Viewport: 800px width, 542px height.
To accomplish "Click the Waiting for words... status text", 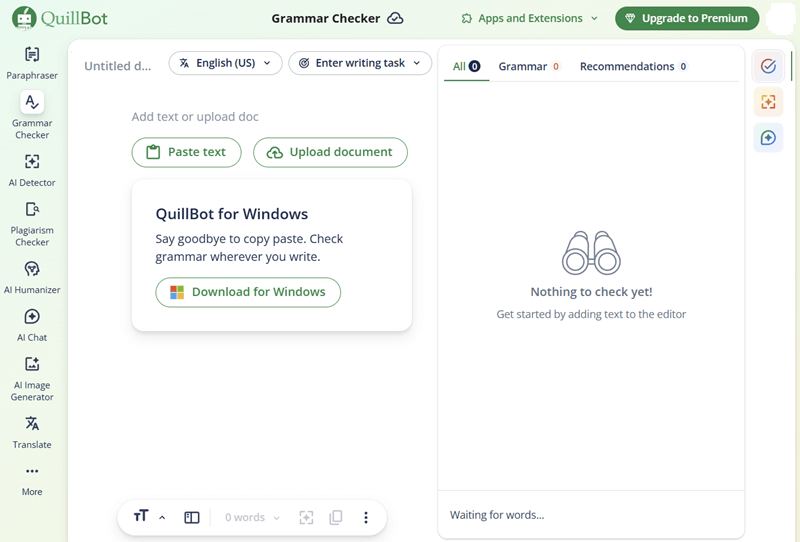I will tap(497, 515).
